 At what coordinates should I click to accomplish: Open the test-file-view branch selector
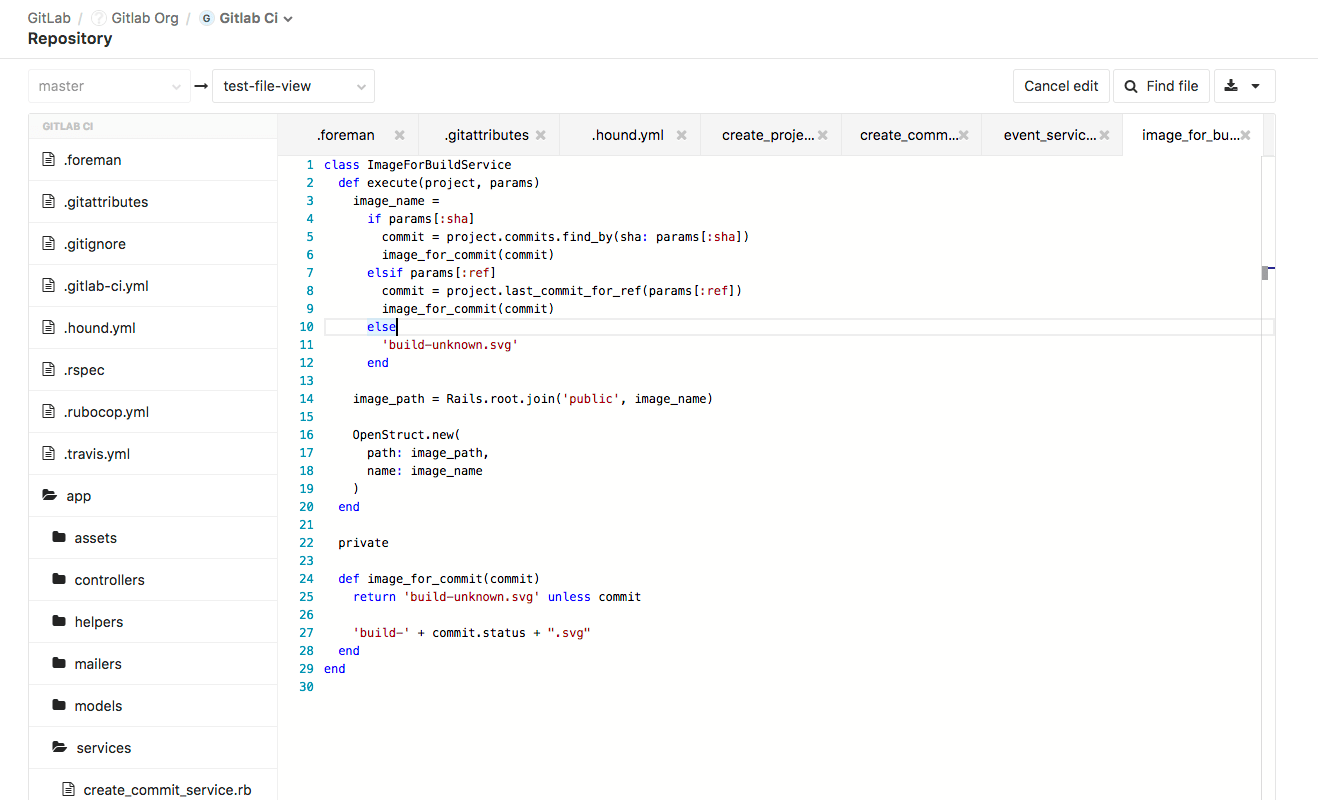[x=293, y=86]
